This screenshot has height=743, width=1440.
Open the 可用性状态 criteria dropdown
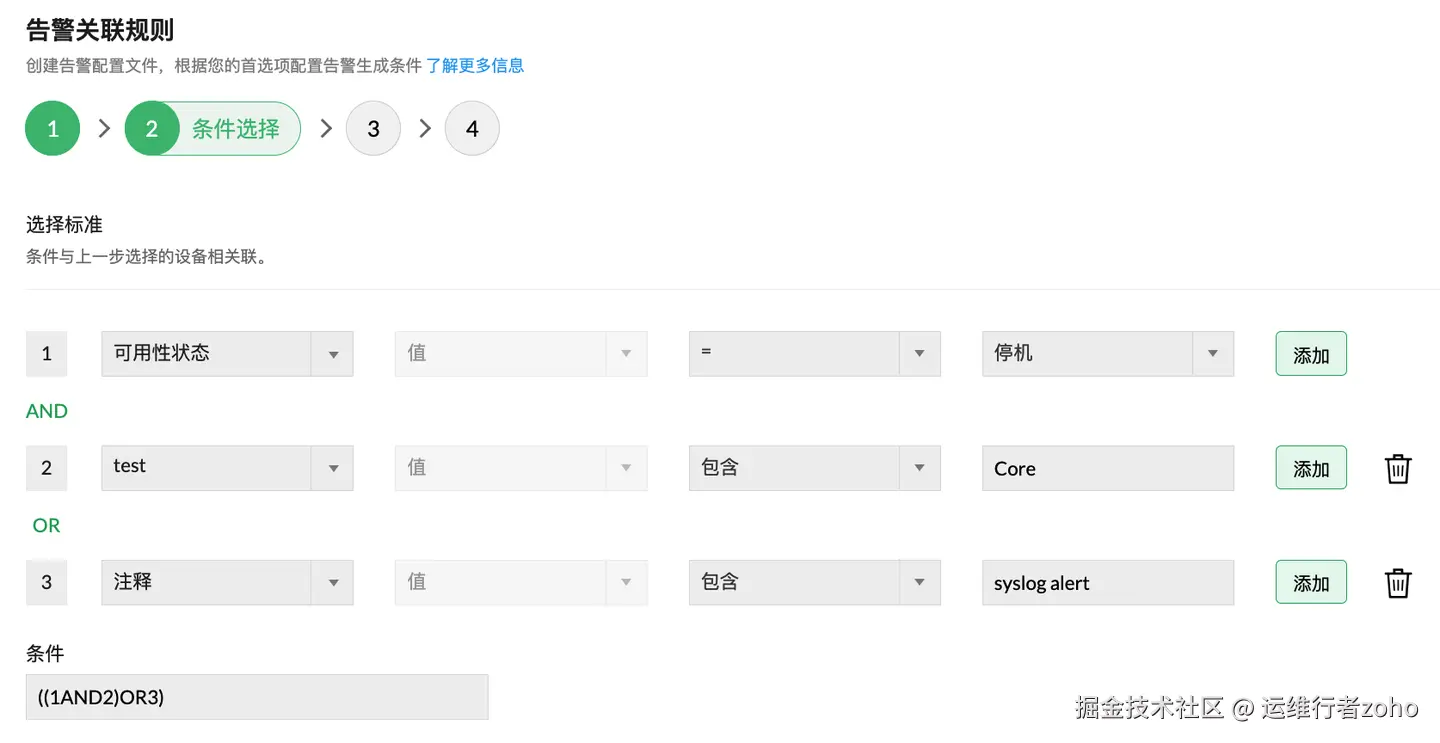[227, 354]
